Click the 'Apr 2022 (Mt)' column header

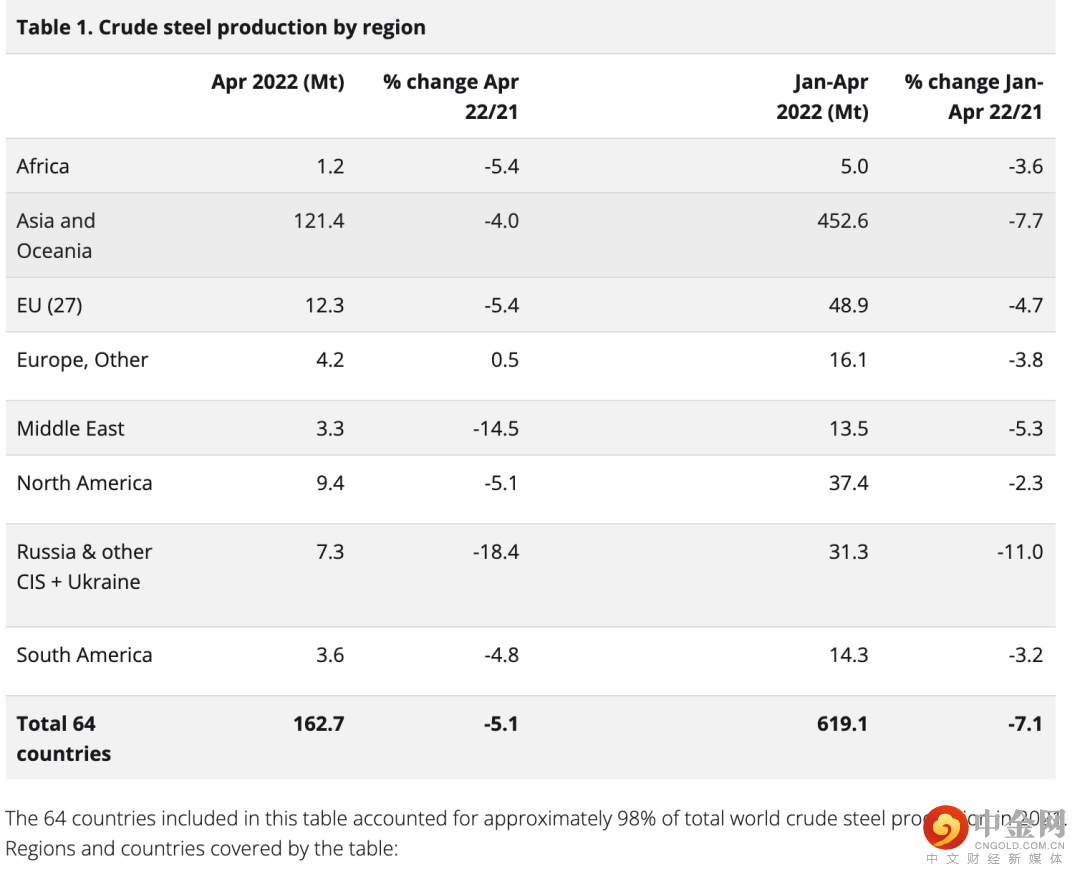click(x=277, y=82)
